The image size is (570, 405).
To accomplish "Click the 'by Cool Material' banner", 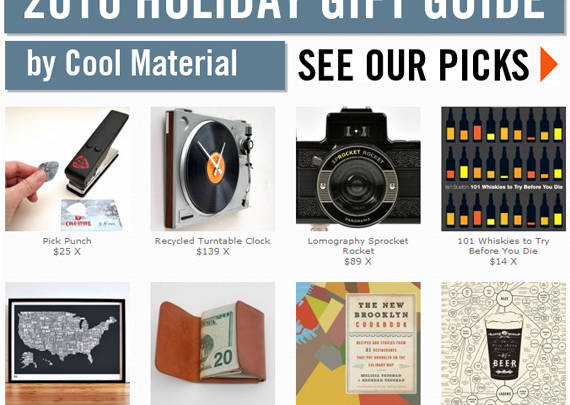I will coord(145,65).
